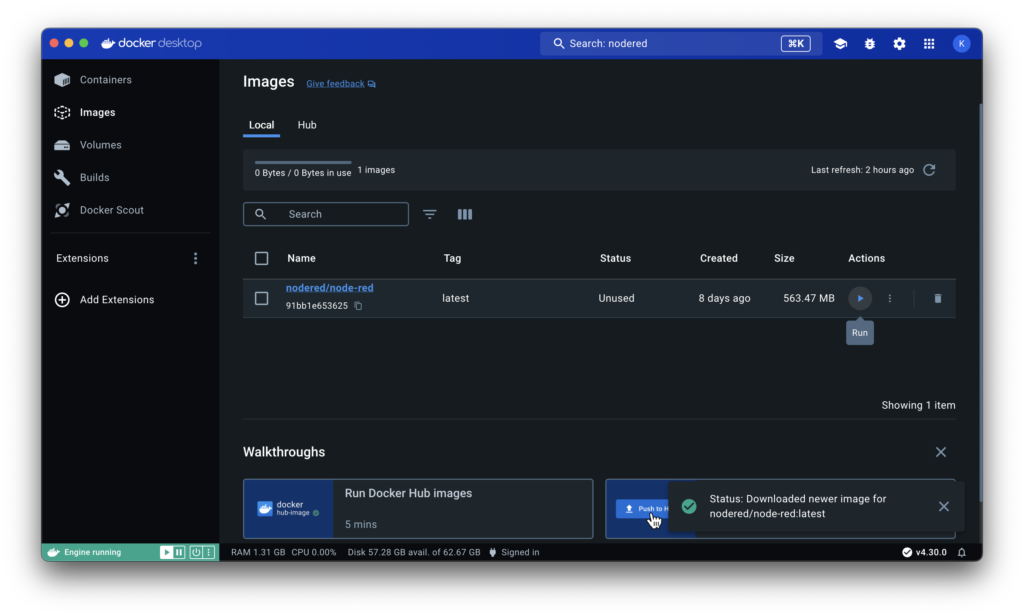The width and height of the screenshot is (1024, 616).
Task: Click the engine power/quit button
Action: 195,553
